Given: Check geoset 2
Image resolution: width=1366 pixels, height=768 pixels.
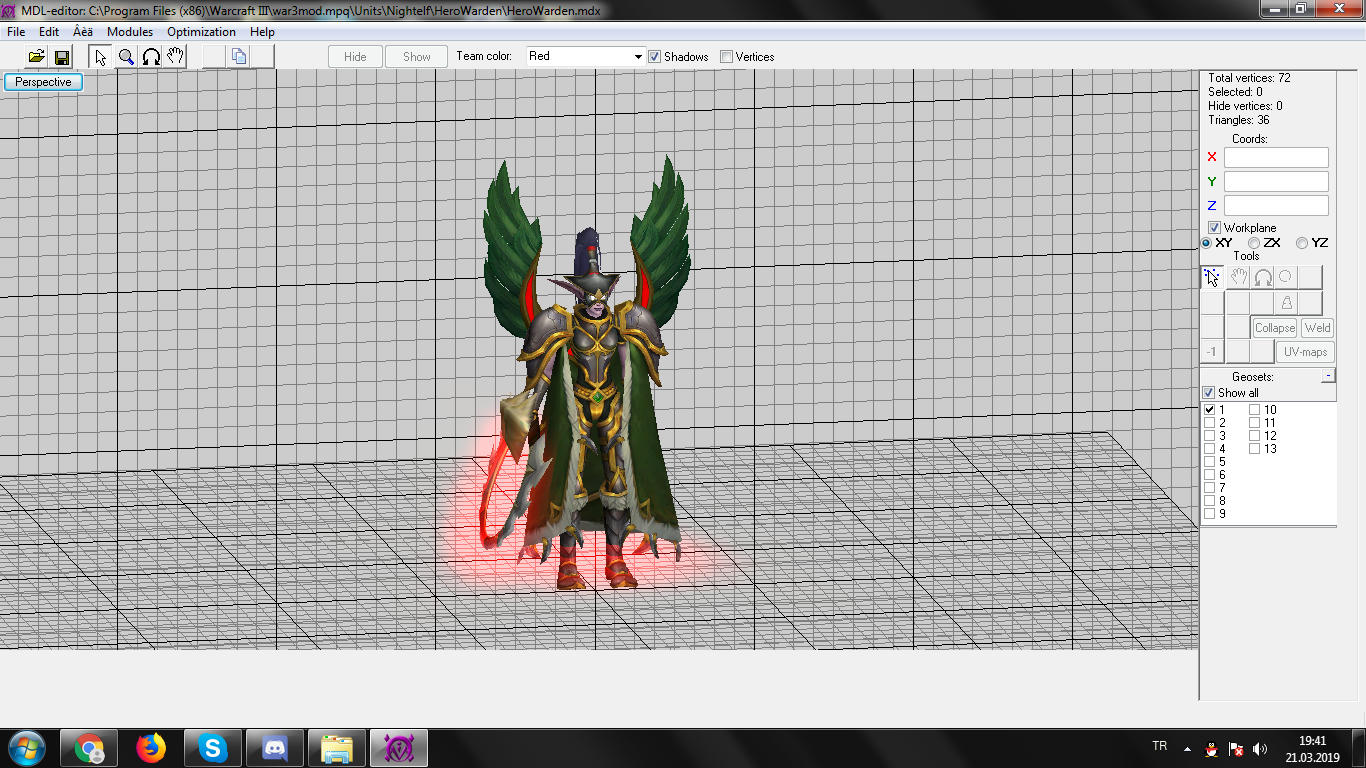Looking at the screenshot, I should pos(1210,423).
